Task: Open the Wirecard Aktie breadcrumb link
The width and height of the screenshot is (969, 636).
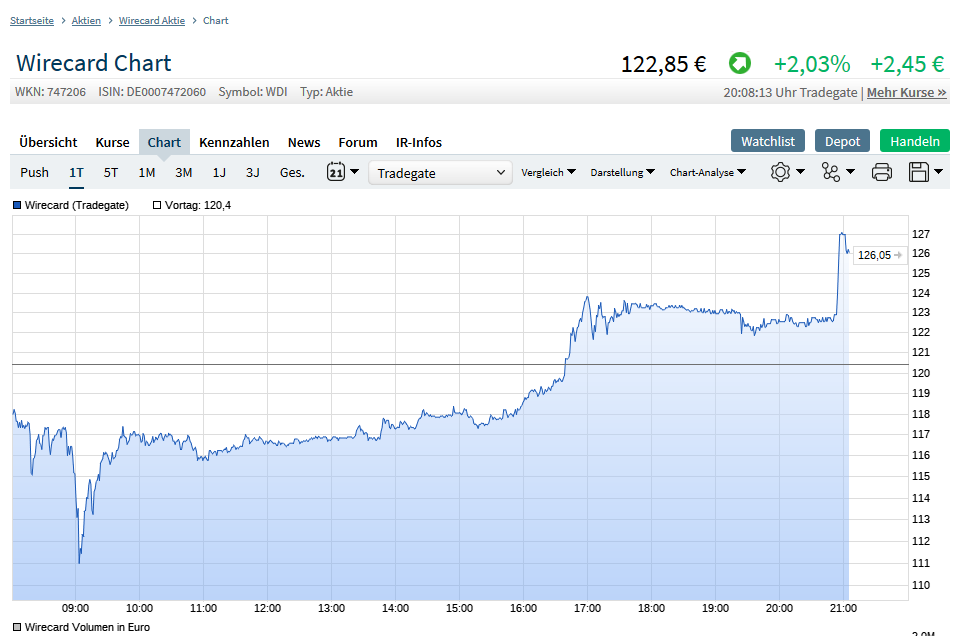Action: pos(152,20)
